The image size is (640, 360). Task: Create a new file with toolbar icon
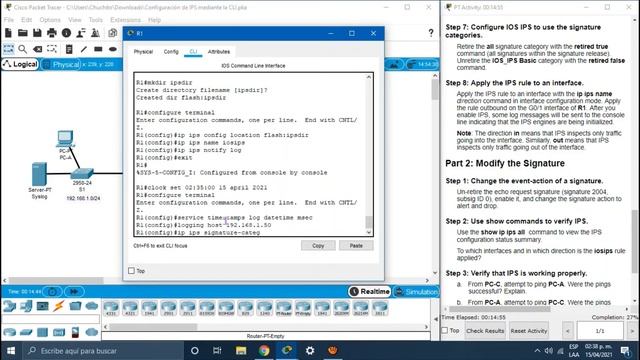(x=8, y=33)
